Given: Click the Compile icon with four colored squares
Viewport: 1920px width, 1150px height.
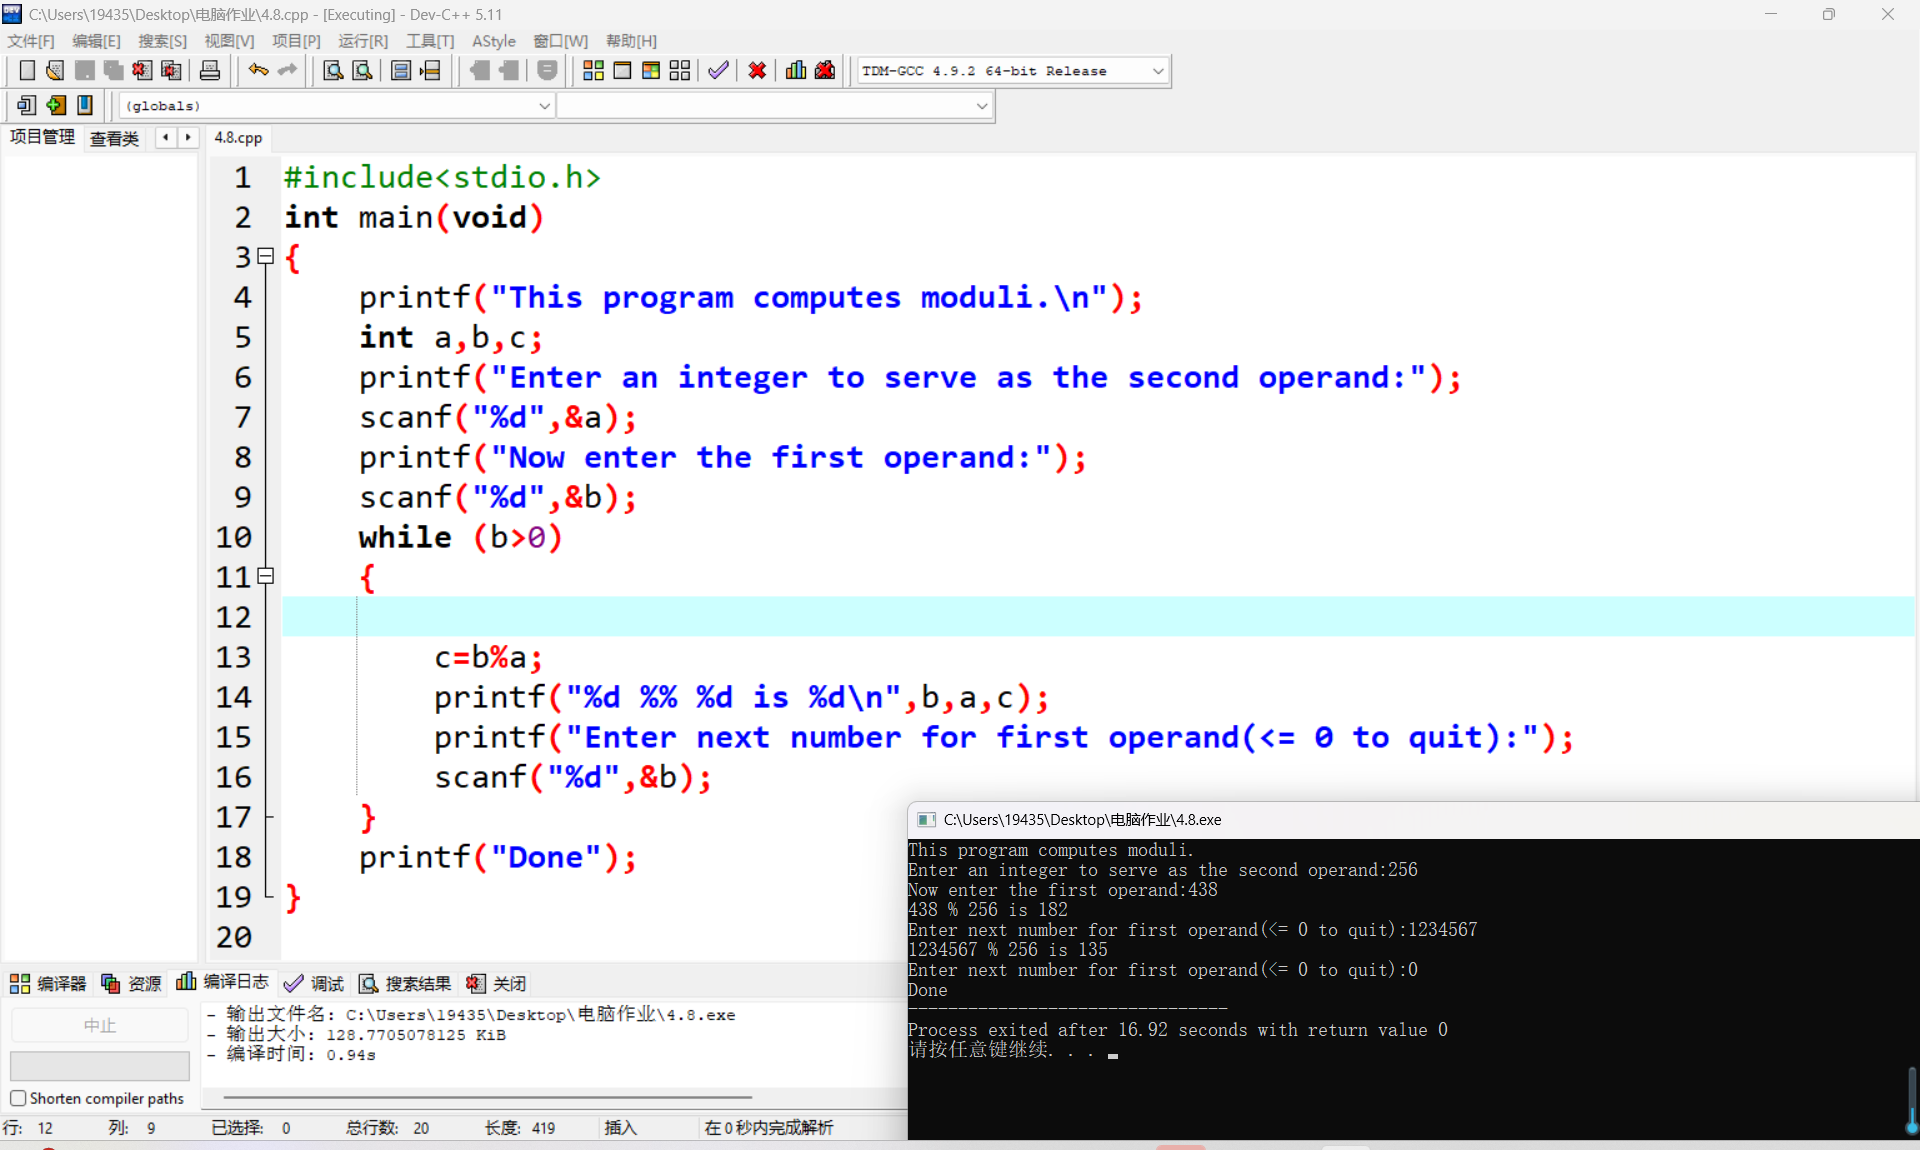Looking at the screenshot, I should pos(593,70).
